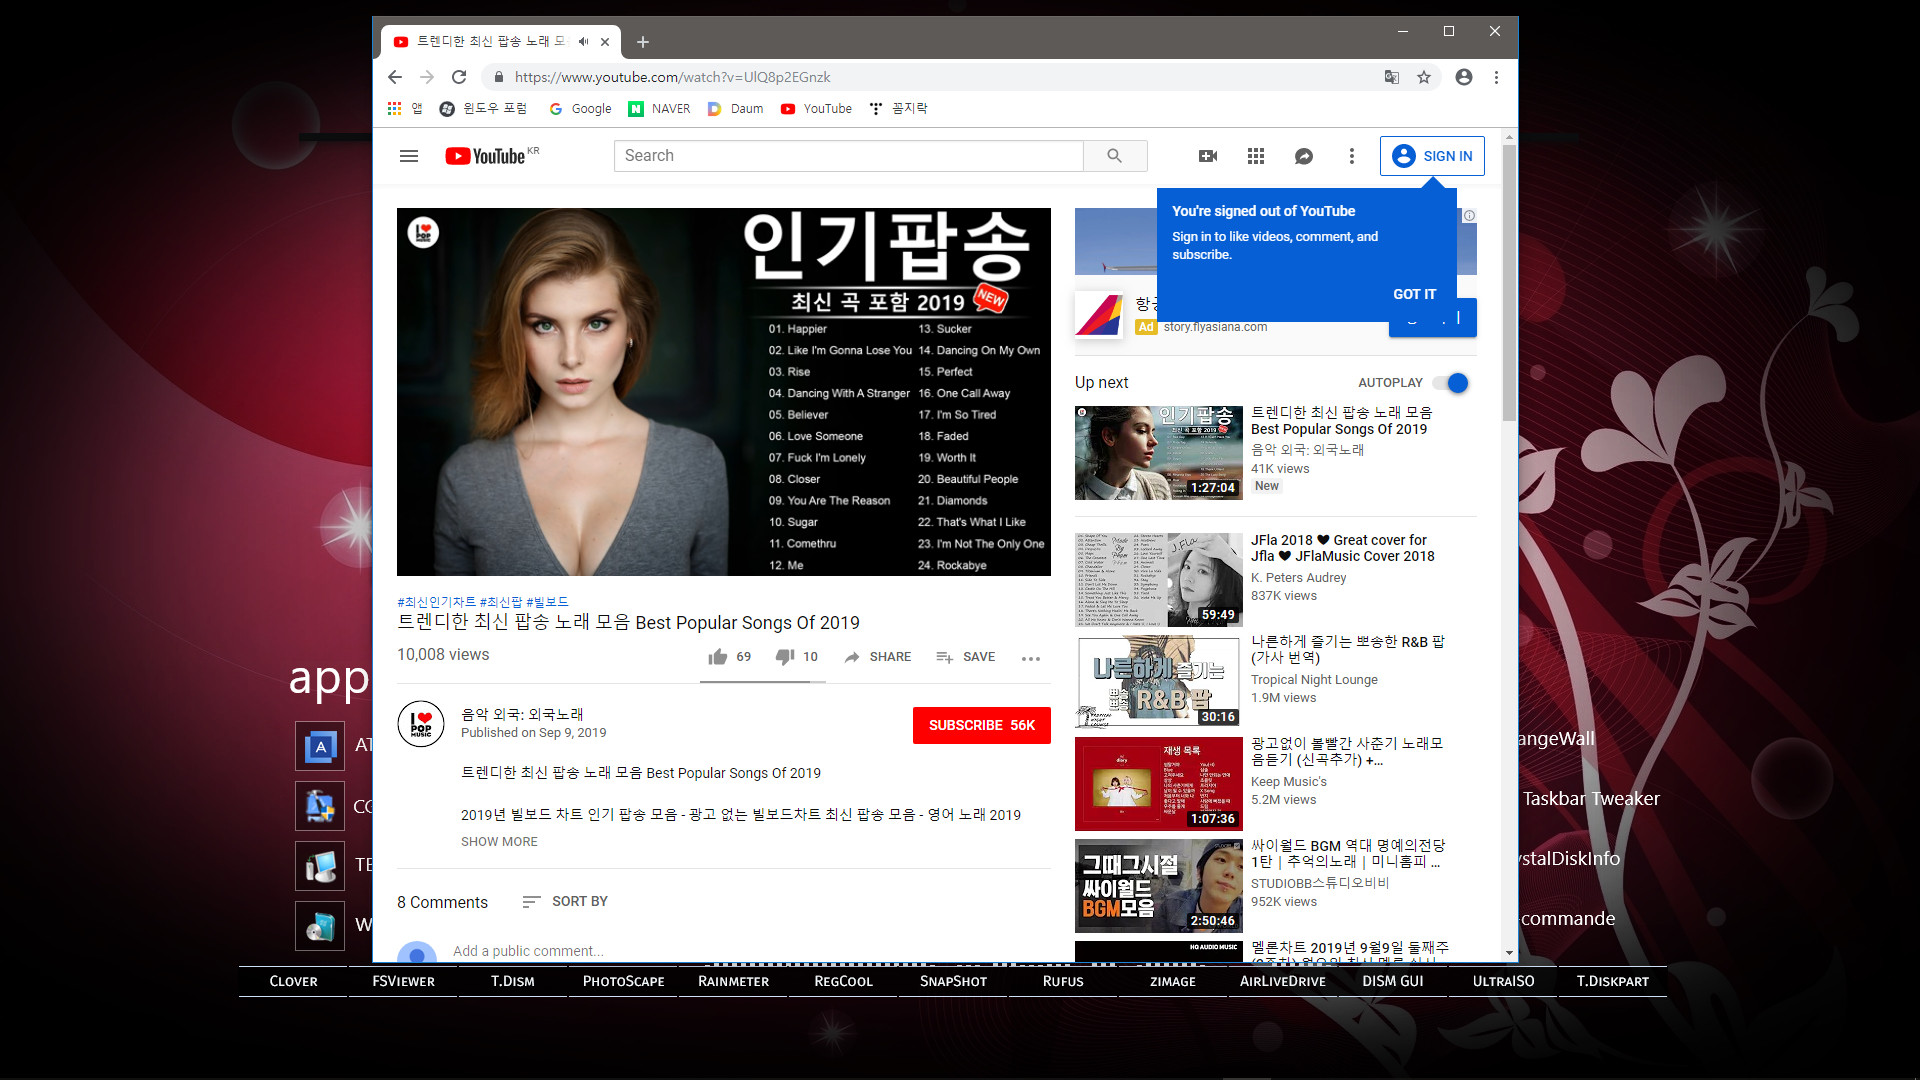The width and height of the screenshot is (1920, 1080).
Task: Open the Google bookmark
Action: click(581, 109)
